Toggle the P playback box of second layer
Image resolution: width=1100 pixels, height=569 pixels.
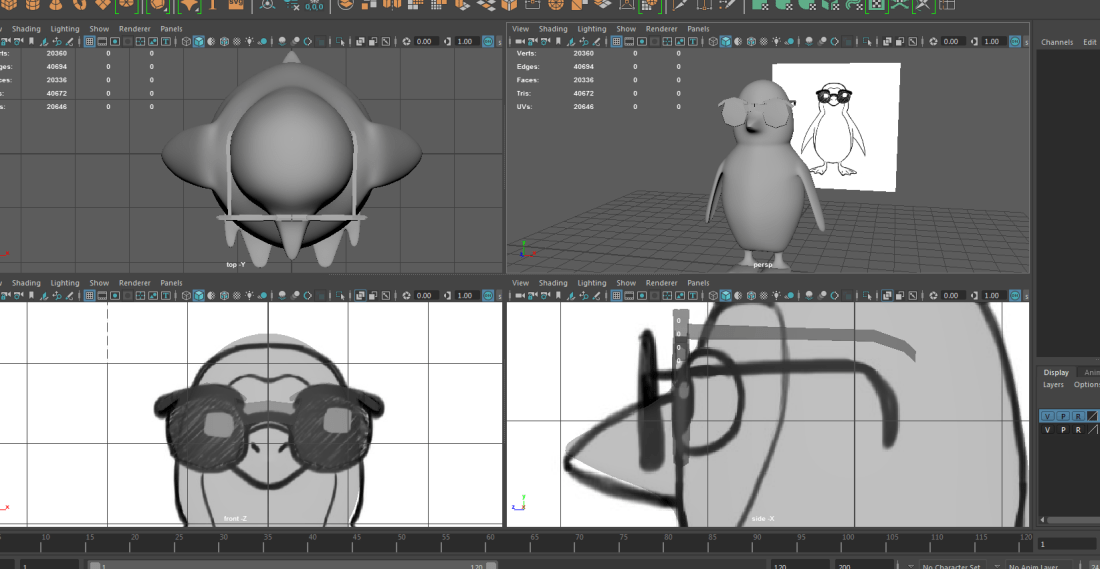coord(1062,430)
